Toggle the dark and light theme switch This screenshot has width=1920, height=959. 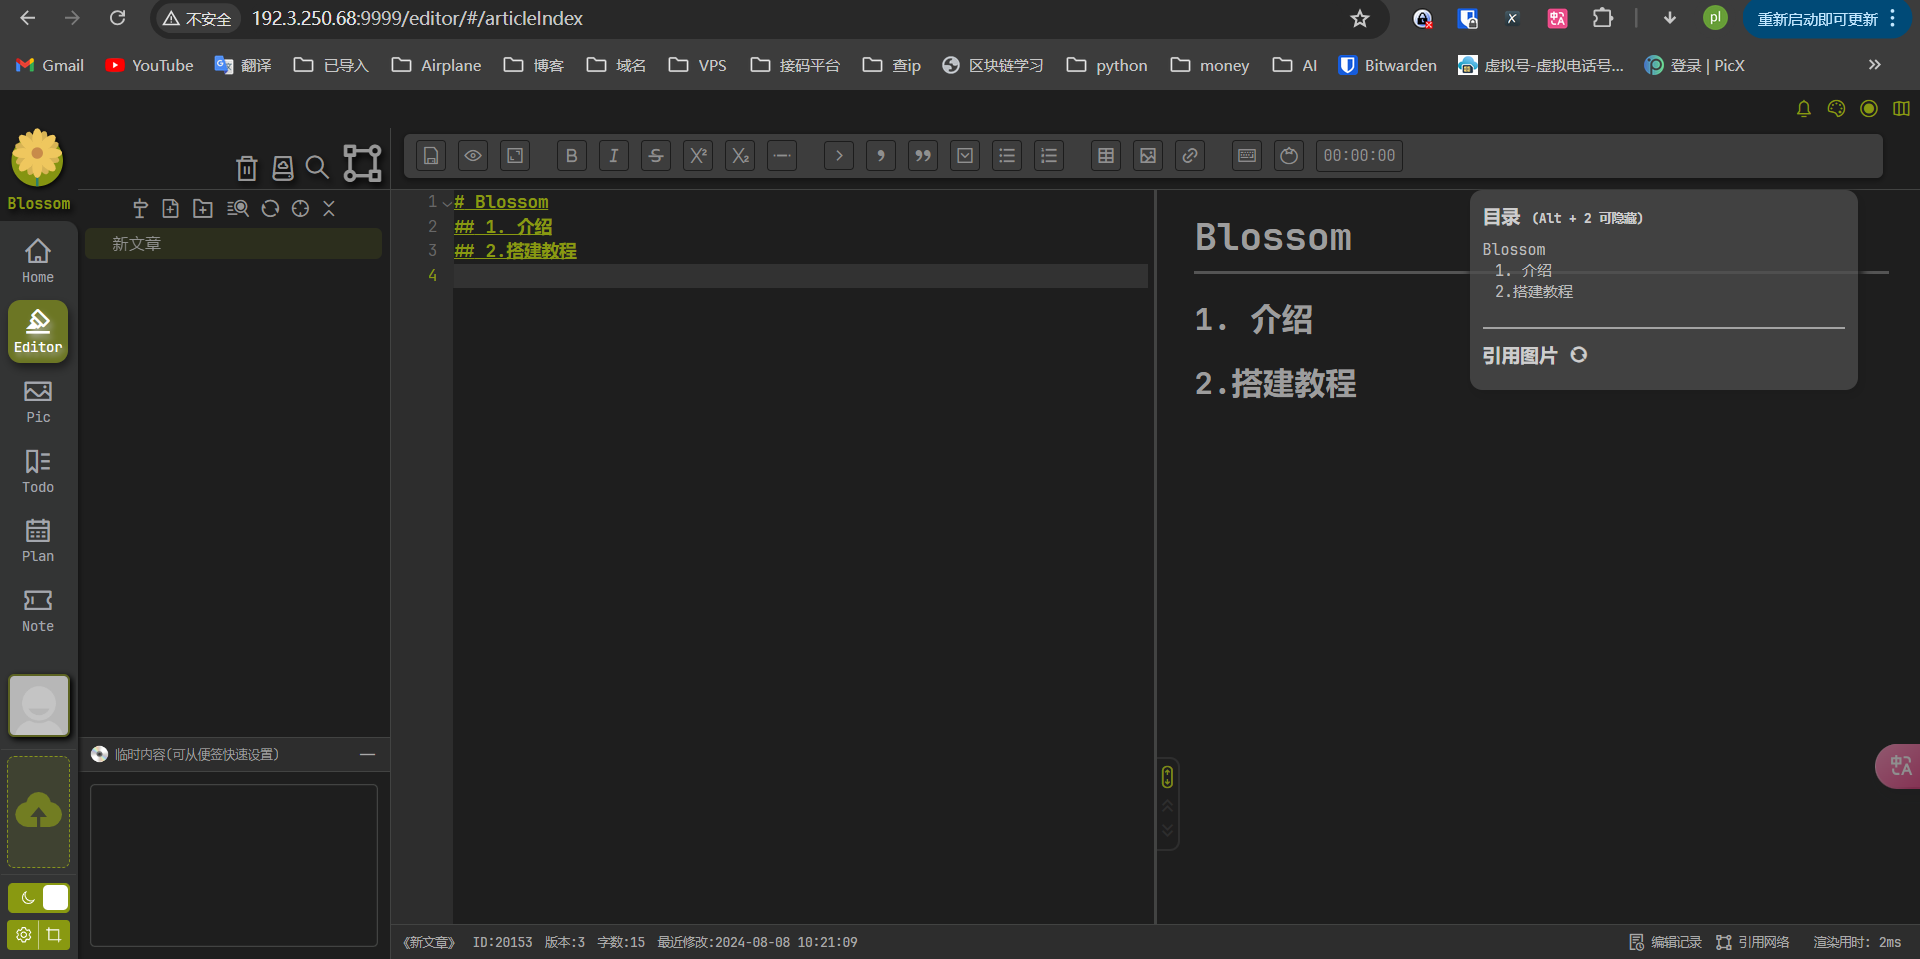pos(39,897)
